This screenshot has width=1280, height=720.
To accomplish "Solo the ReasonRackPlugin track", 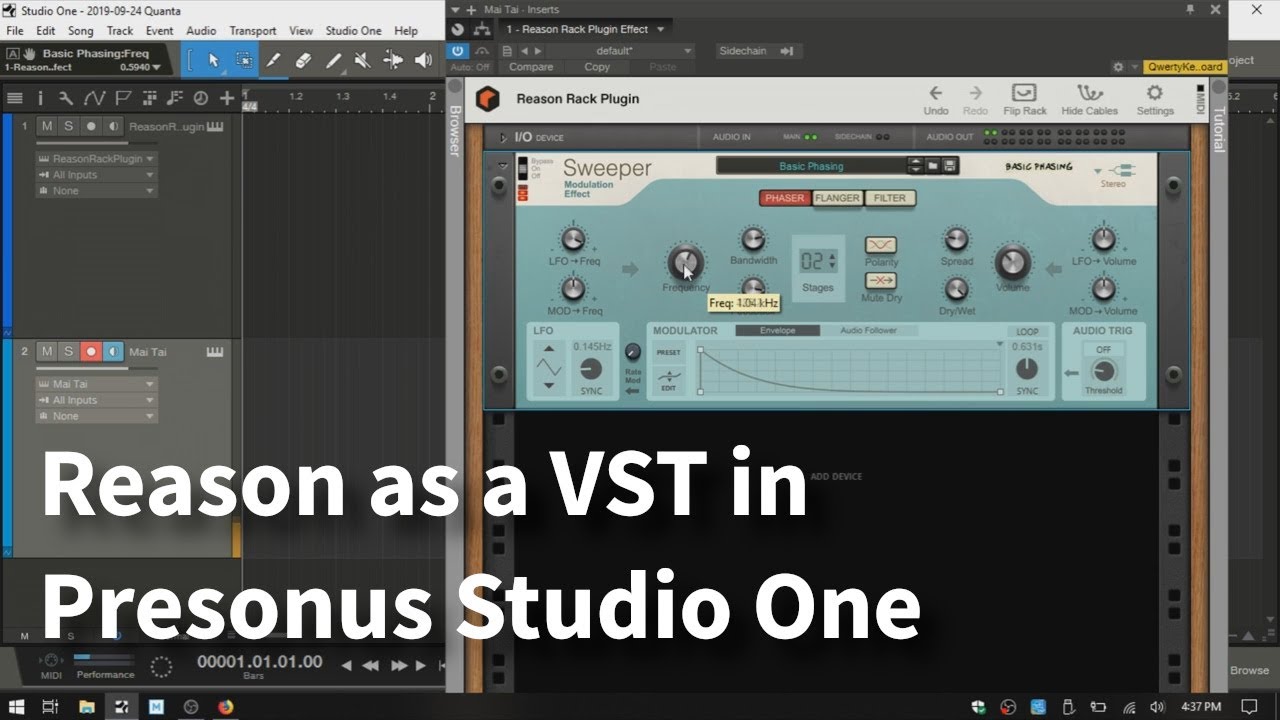I will coord(69,126).
